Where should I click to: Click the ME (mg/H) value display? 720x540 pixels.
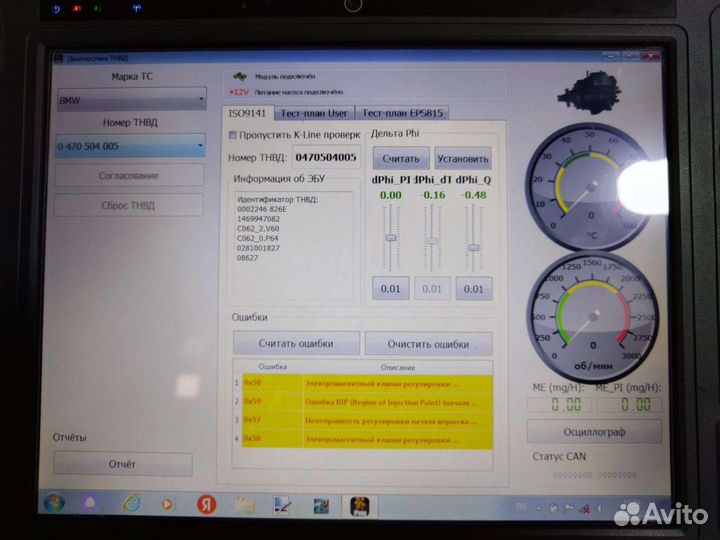pos(560,405)
